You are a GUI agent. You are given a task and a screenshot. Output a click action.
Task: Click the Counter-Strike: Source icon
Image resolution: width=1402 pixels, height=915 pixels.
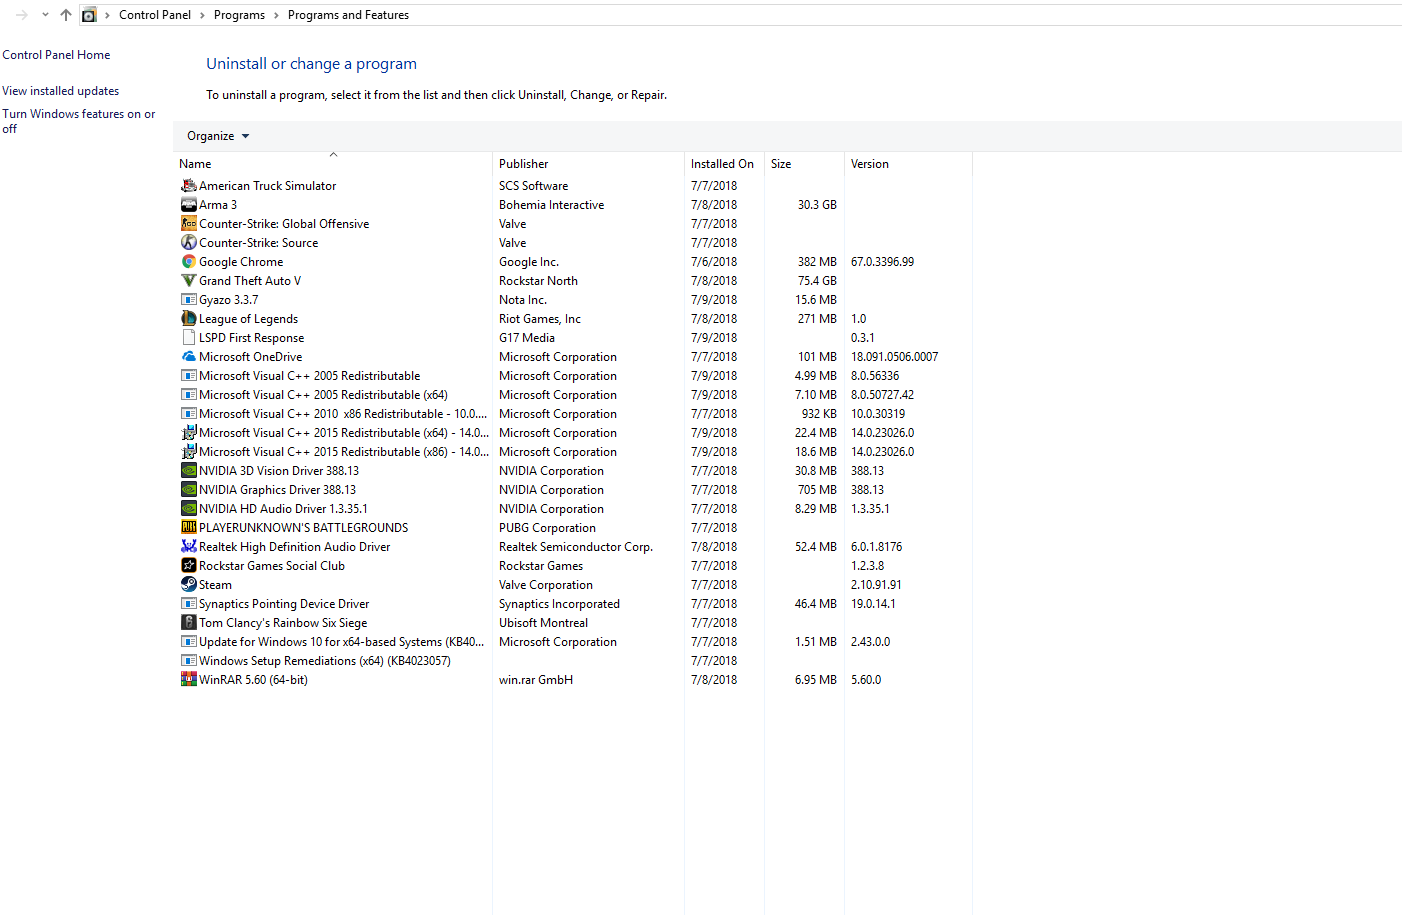point(188,242)
